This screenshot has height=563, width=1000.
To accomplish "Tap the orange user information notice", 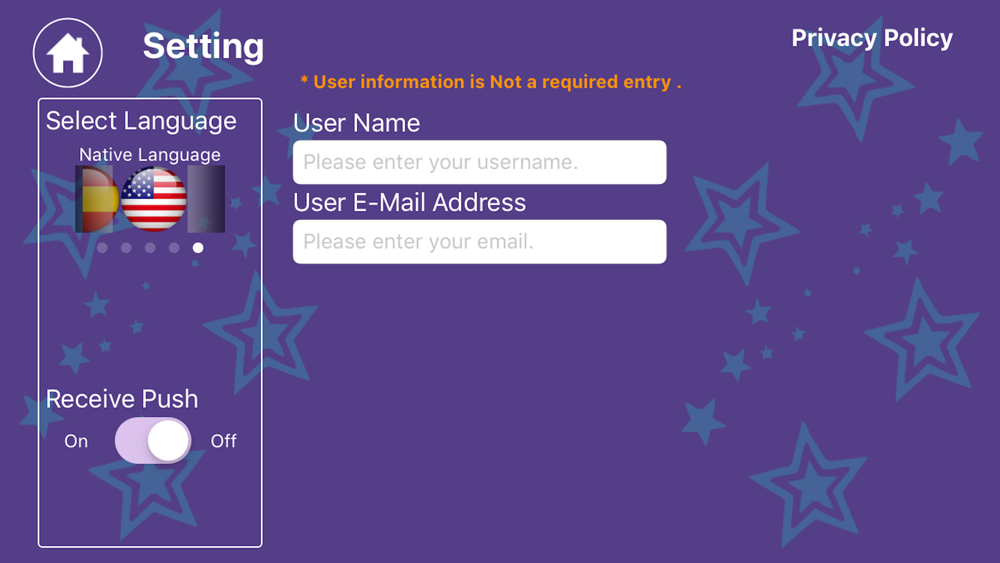I will click(490, 82).
